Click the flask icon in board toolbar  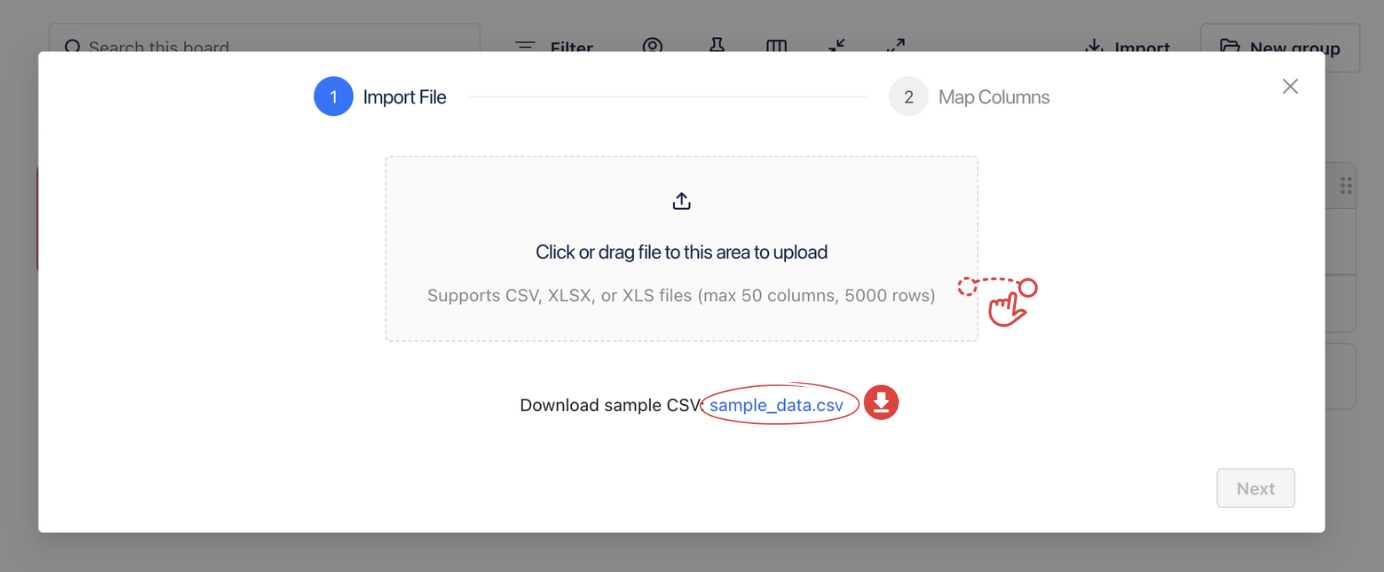click(x=716, y=46)
